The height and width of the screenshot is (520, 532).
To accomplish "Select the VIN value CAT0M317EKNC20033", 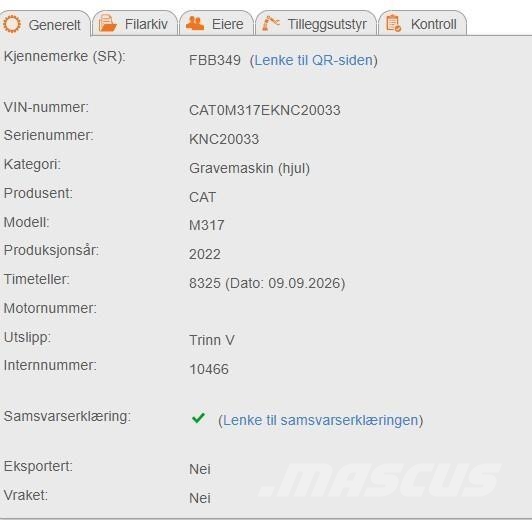I will point(265,110).
